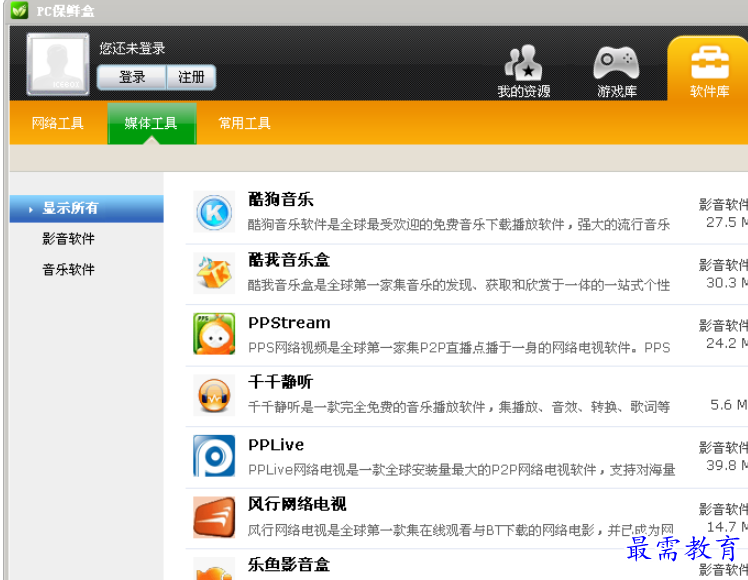Click the PPLive网络电视 description text
748x580 pixels.
(461, 470)
